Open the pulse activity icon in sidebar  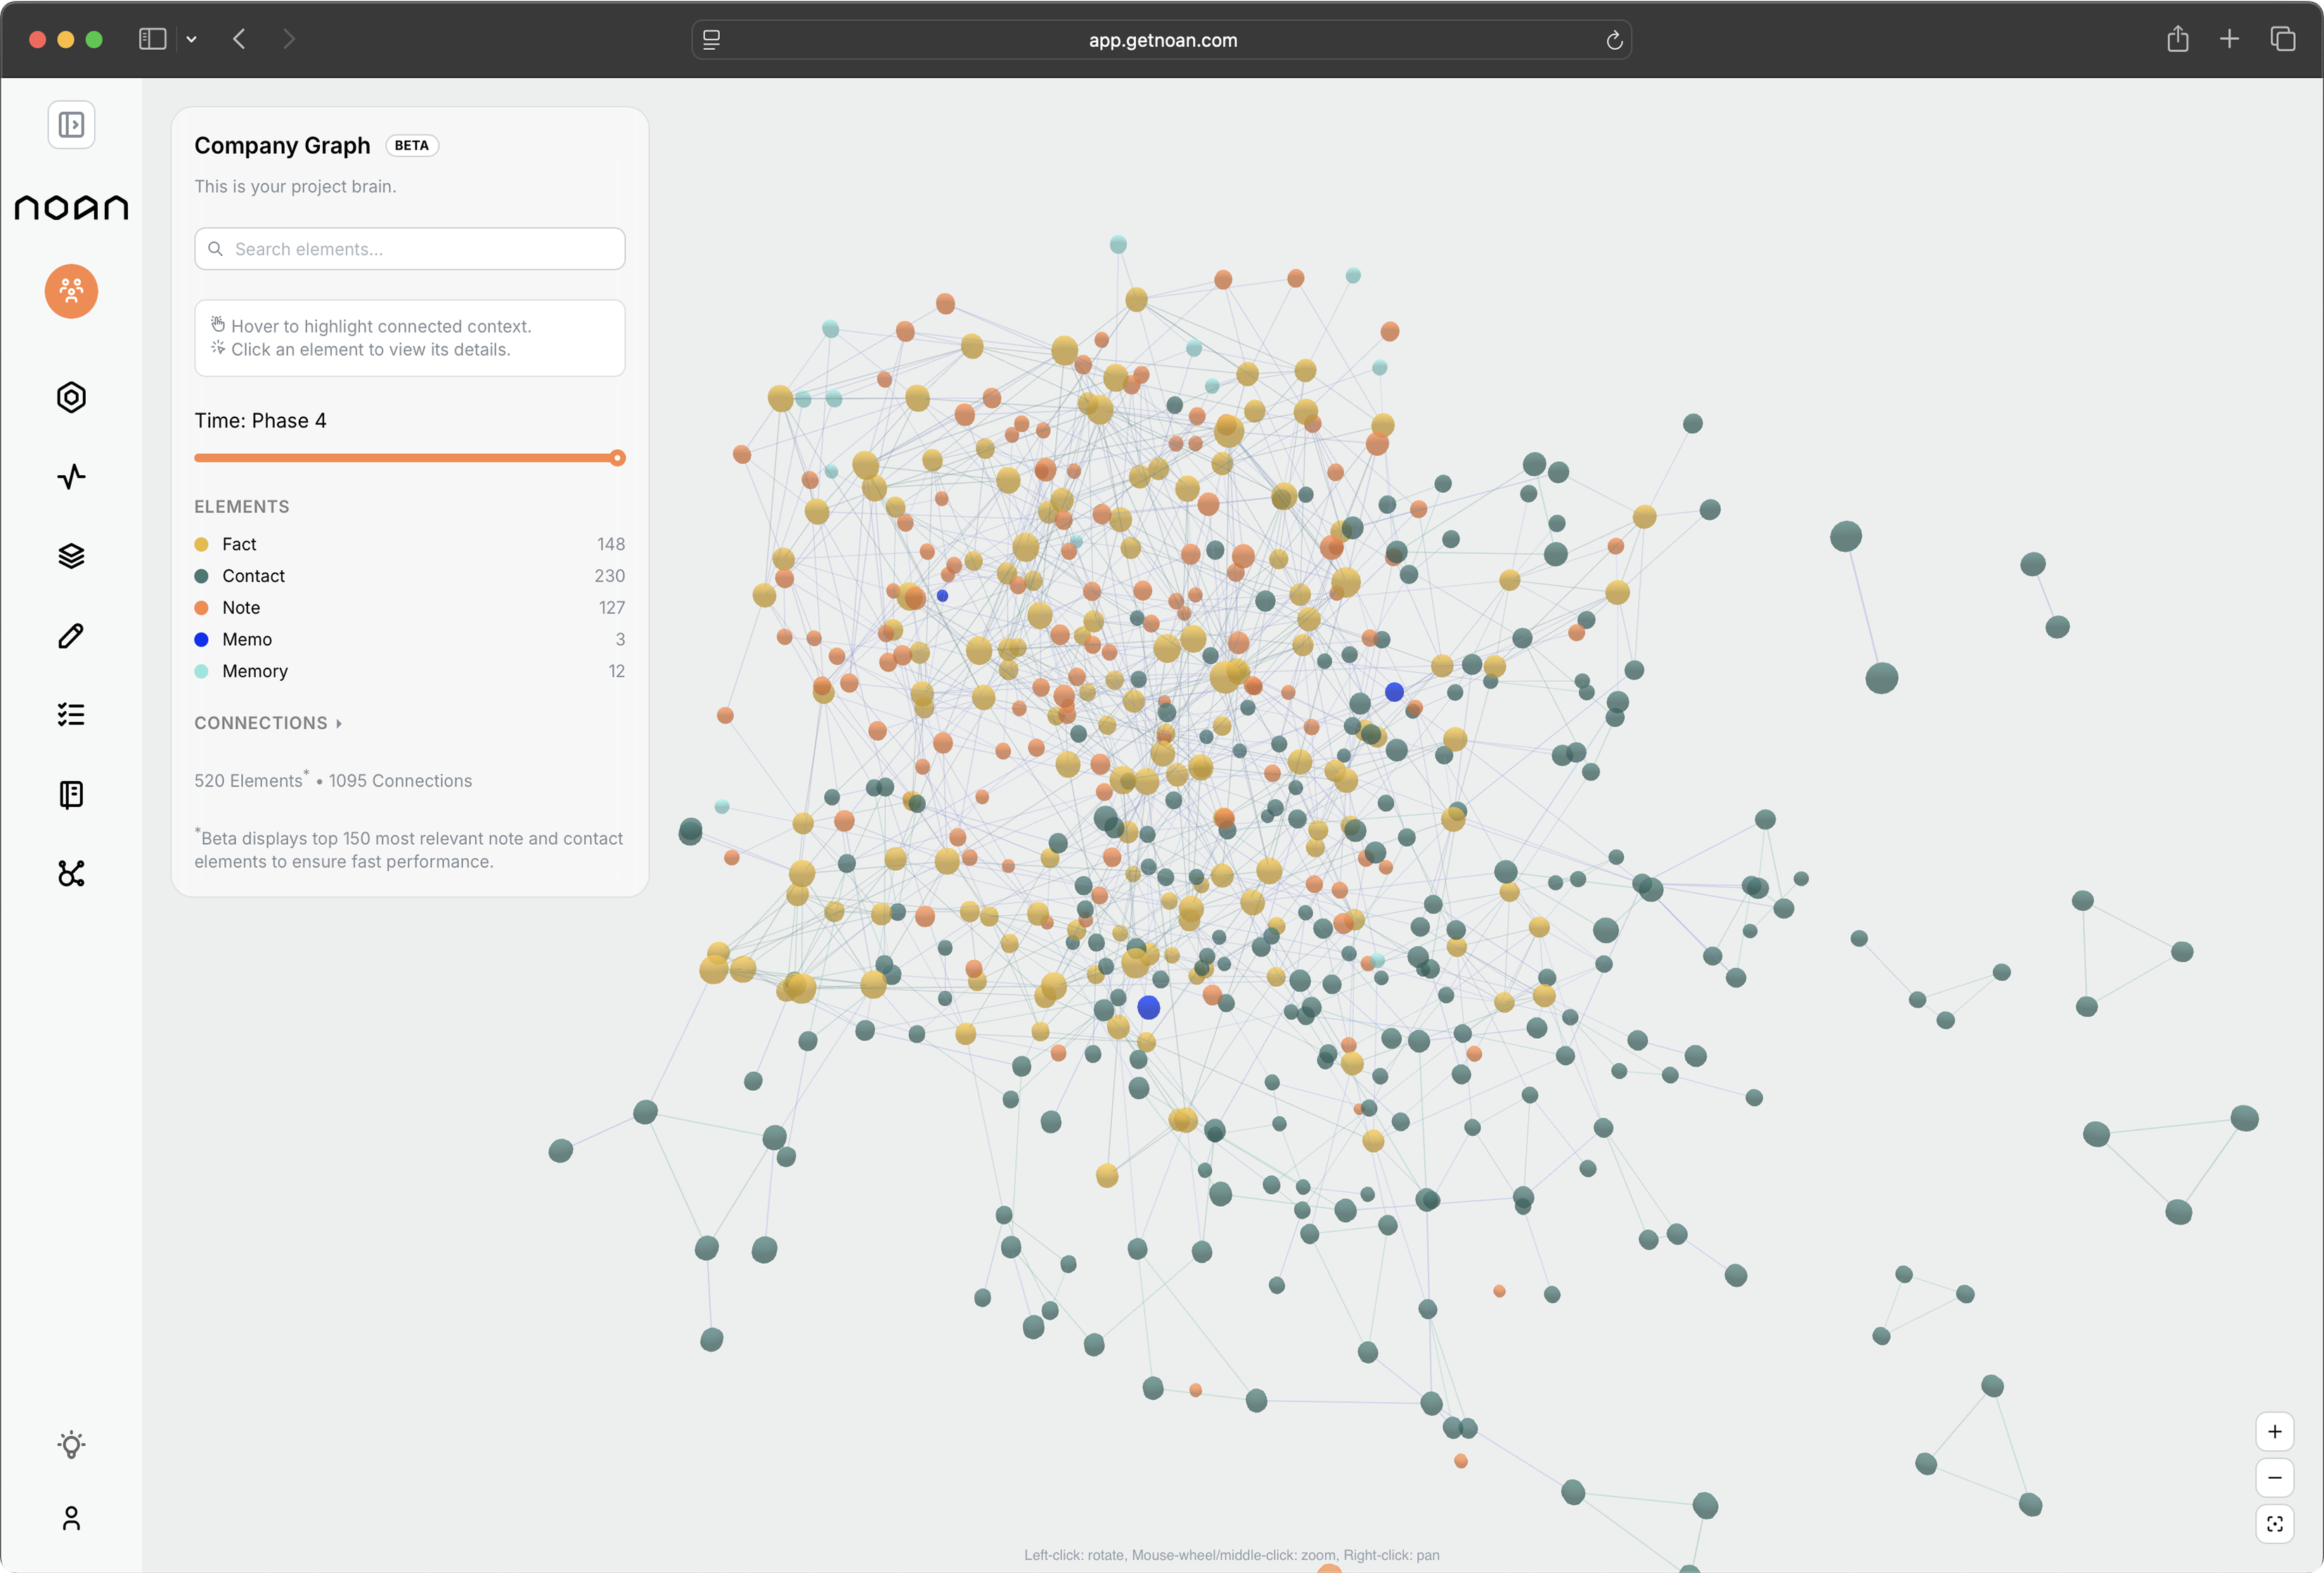point(71,476)
